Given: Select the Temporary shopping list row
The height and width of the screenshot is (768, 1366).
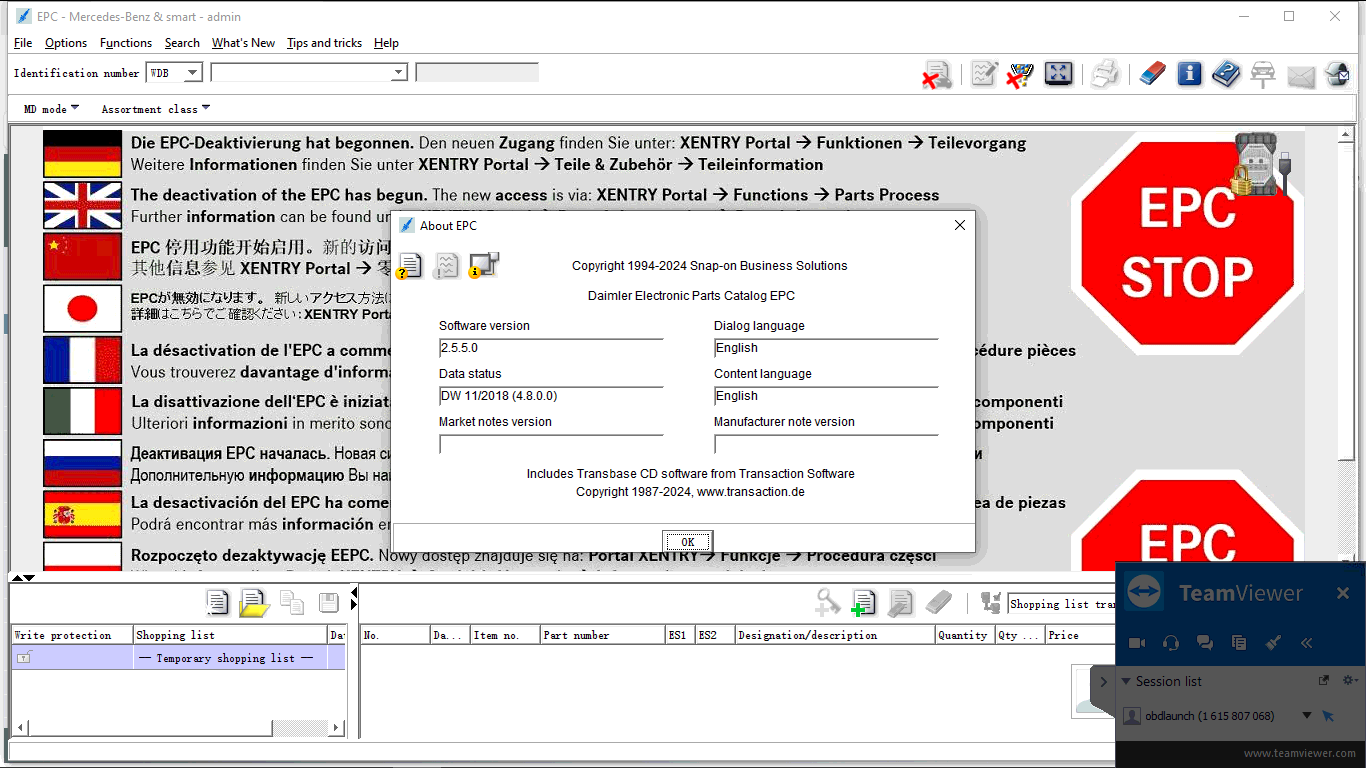Looking at the screenshot, I should coord(225,658).
